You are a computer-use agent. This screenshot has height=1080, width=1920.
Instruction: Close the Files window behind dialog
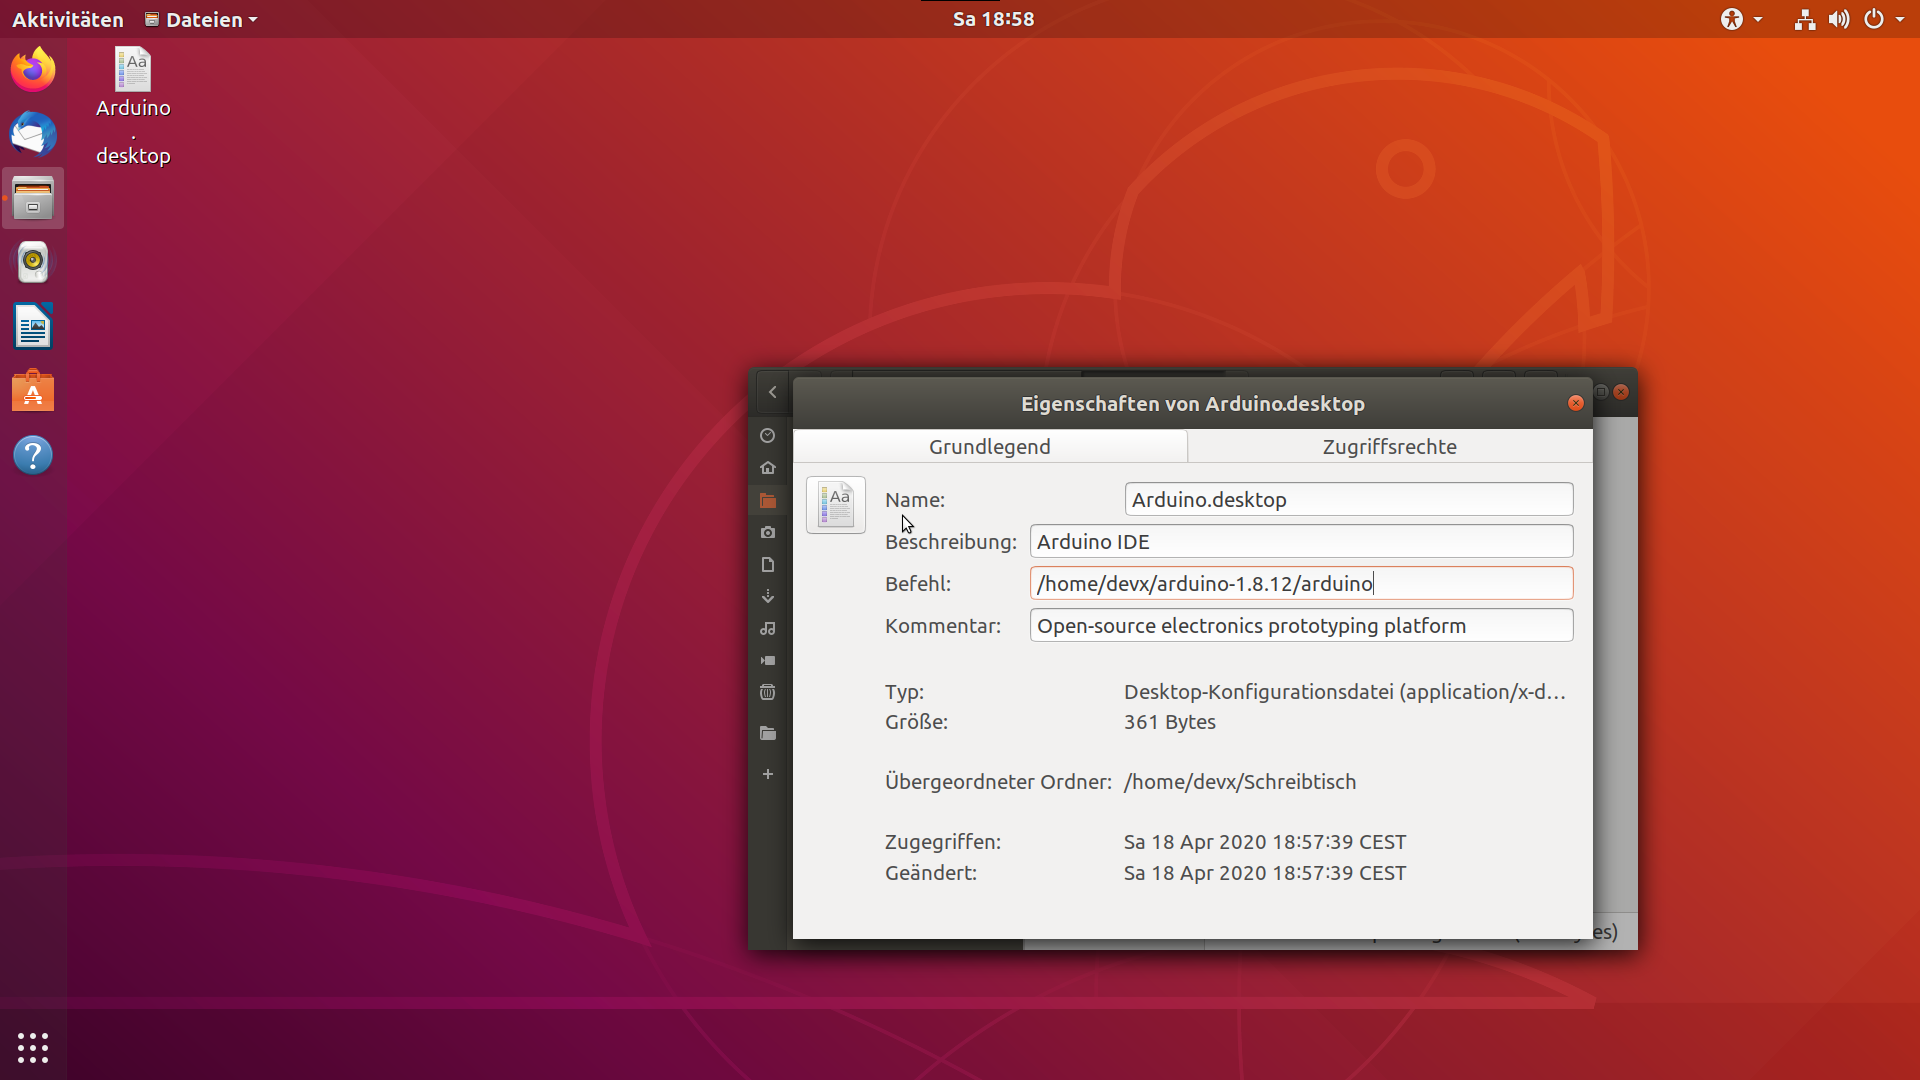(x=1621, y=392)
